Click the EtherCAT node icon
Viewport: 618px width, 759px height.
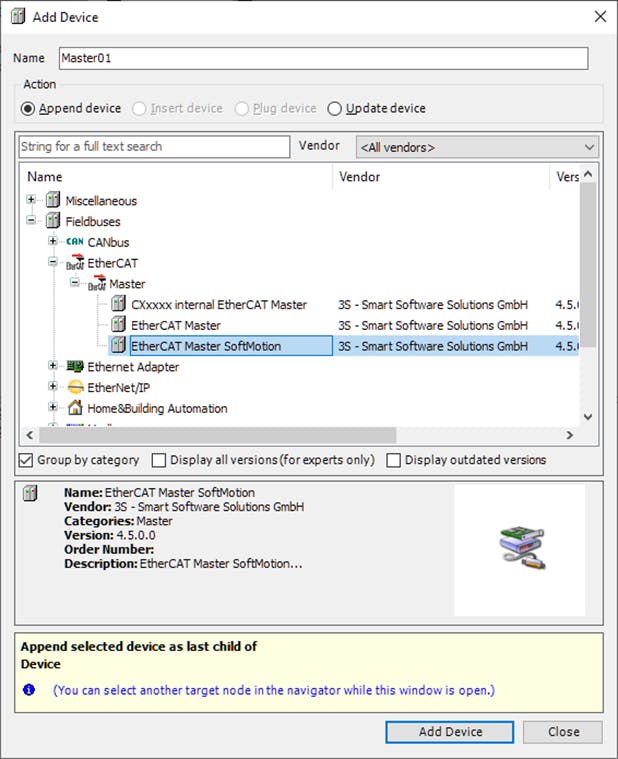pyautogui.click(x=75, y=264)
